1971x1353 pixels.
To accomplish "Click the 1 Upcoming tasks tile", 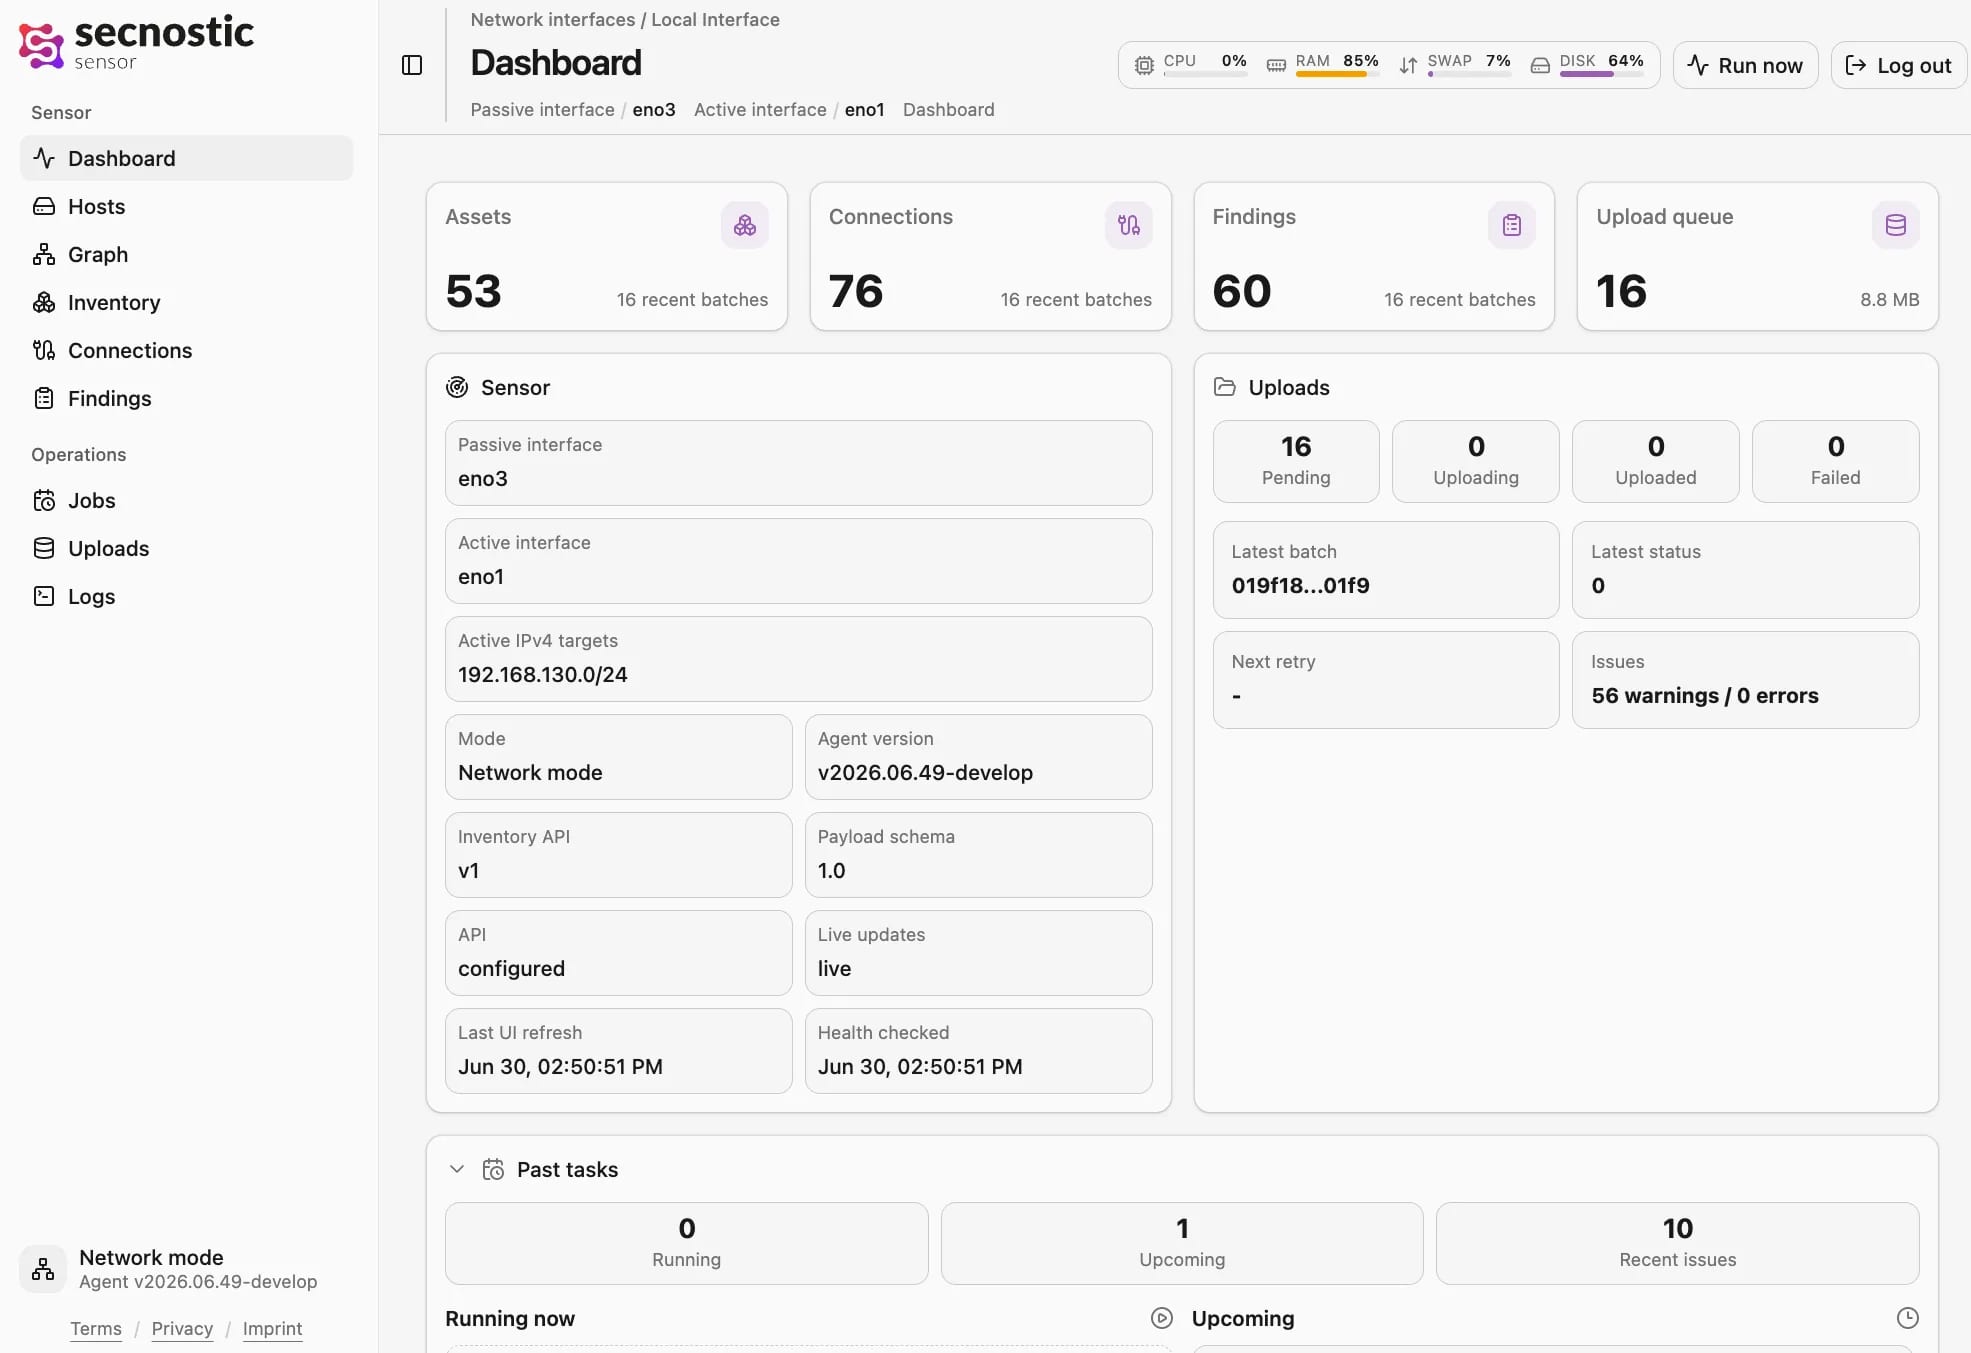I will click(x=1182, y=1243).
